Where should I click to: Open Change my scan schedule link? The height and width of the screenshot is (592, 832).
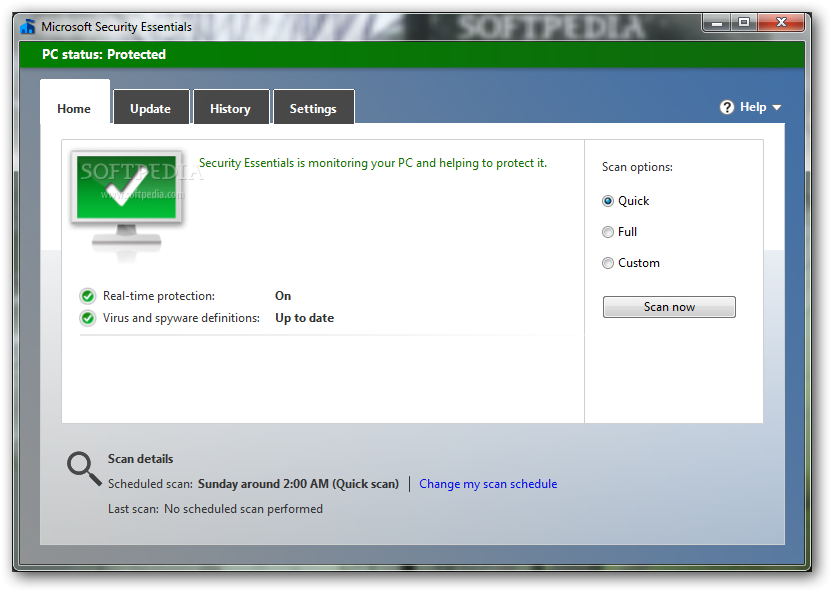488,483
